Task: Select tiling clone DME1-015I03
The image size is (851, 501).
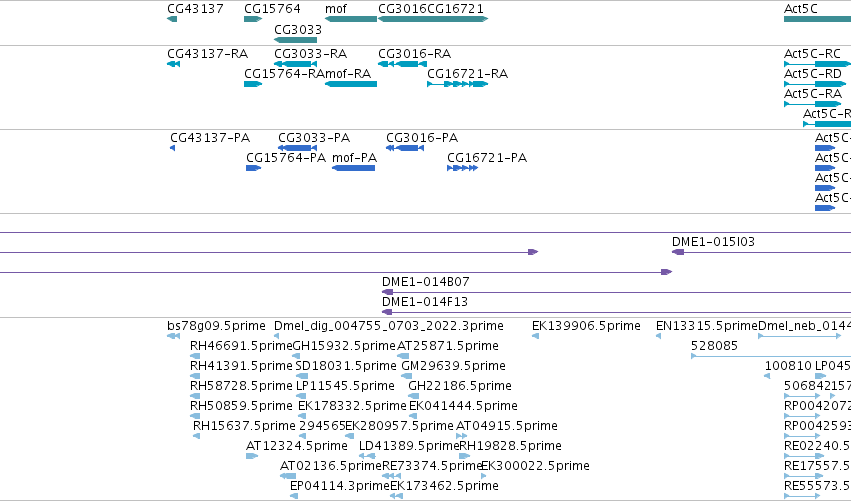Action: [761, 252]
